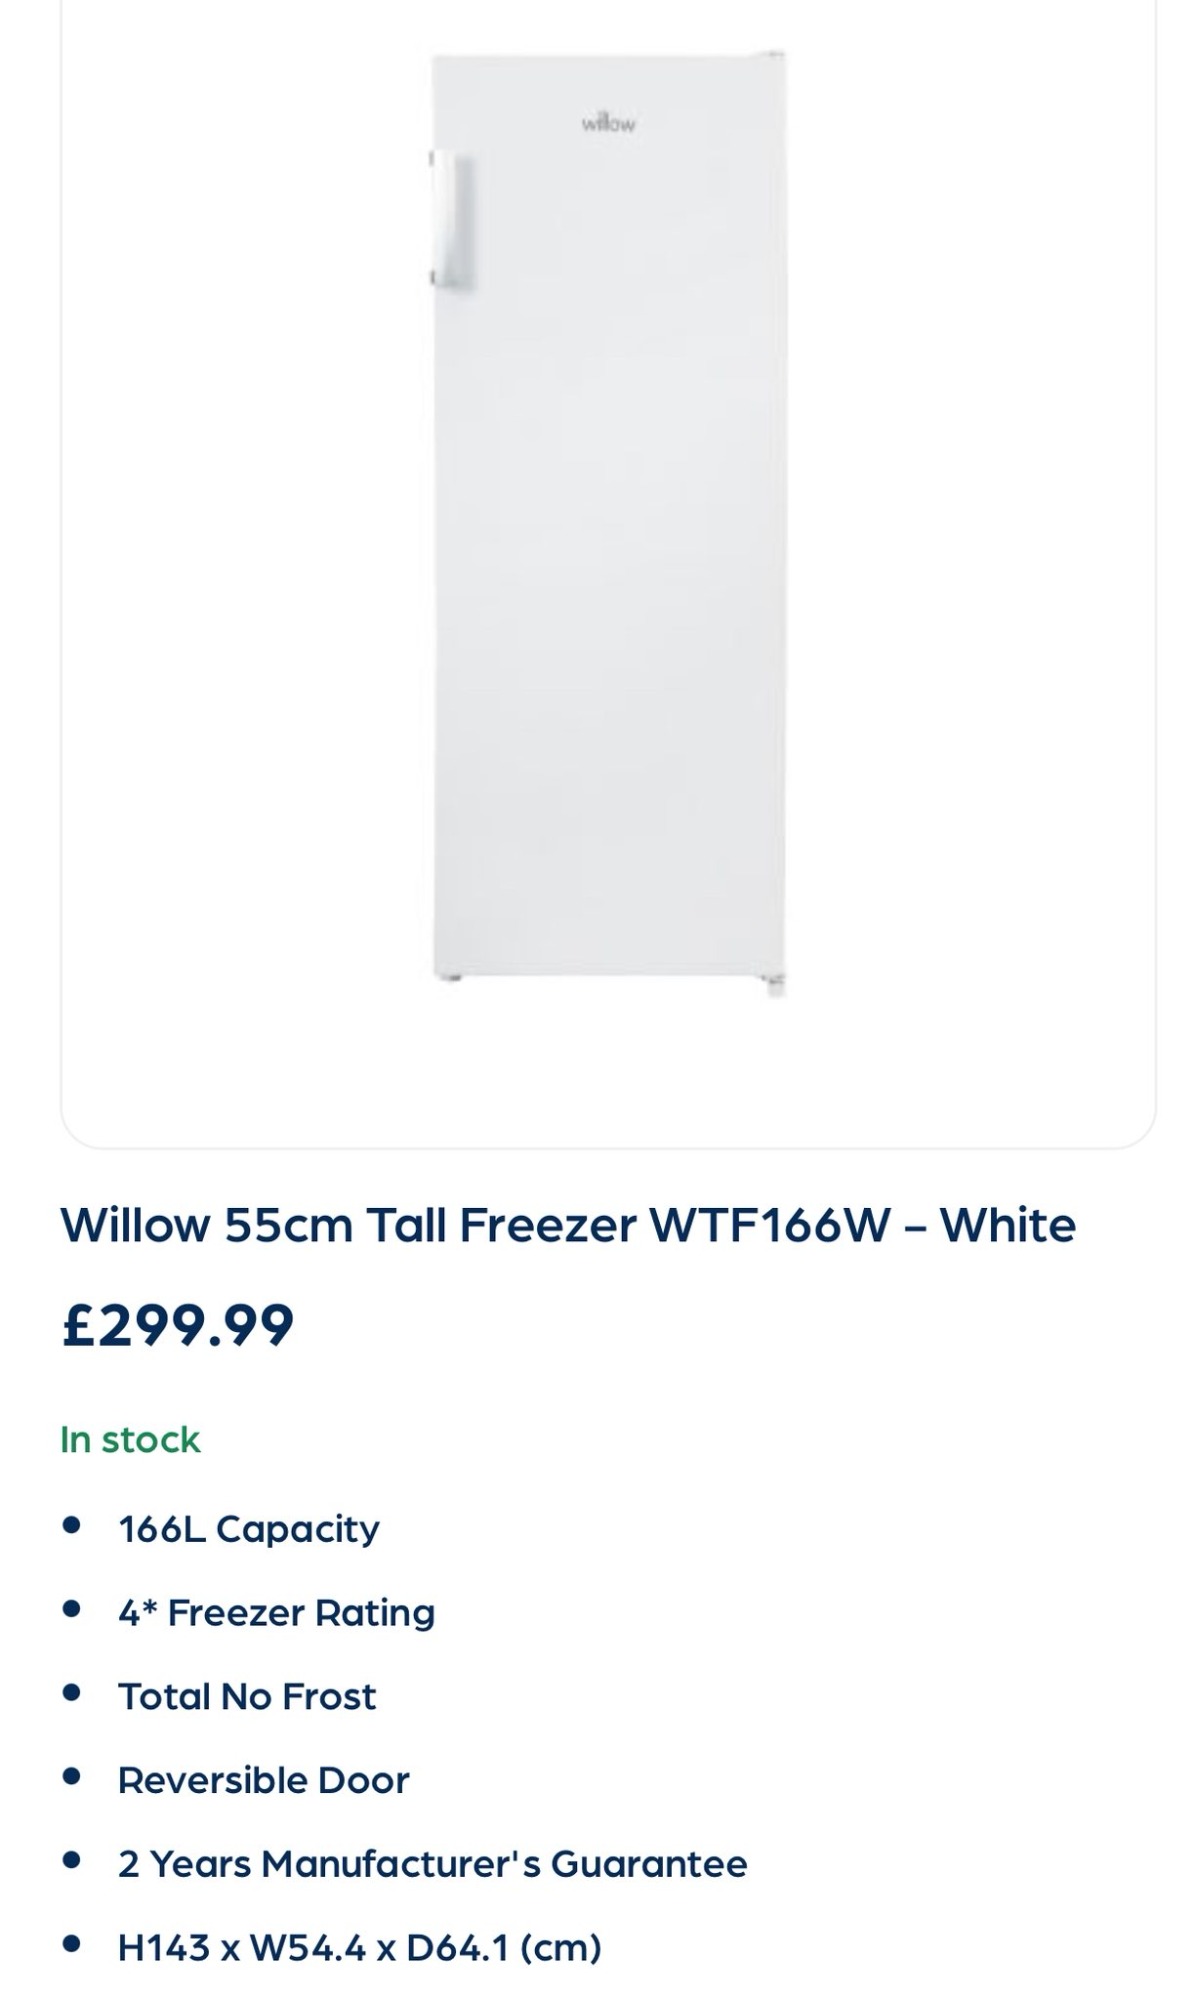Click bullet dot beside 4* Freezer Rating

click(71, 1609)
